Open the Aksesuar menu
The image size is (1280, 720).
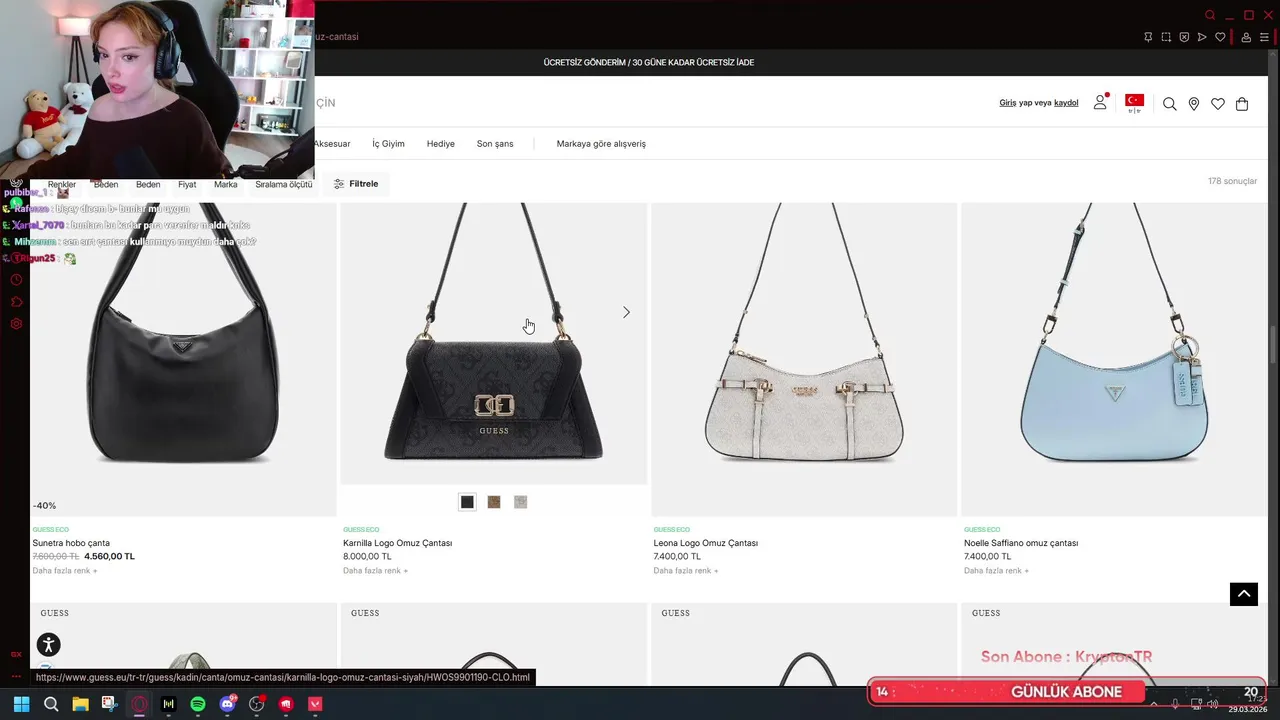point(332,144)
